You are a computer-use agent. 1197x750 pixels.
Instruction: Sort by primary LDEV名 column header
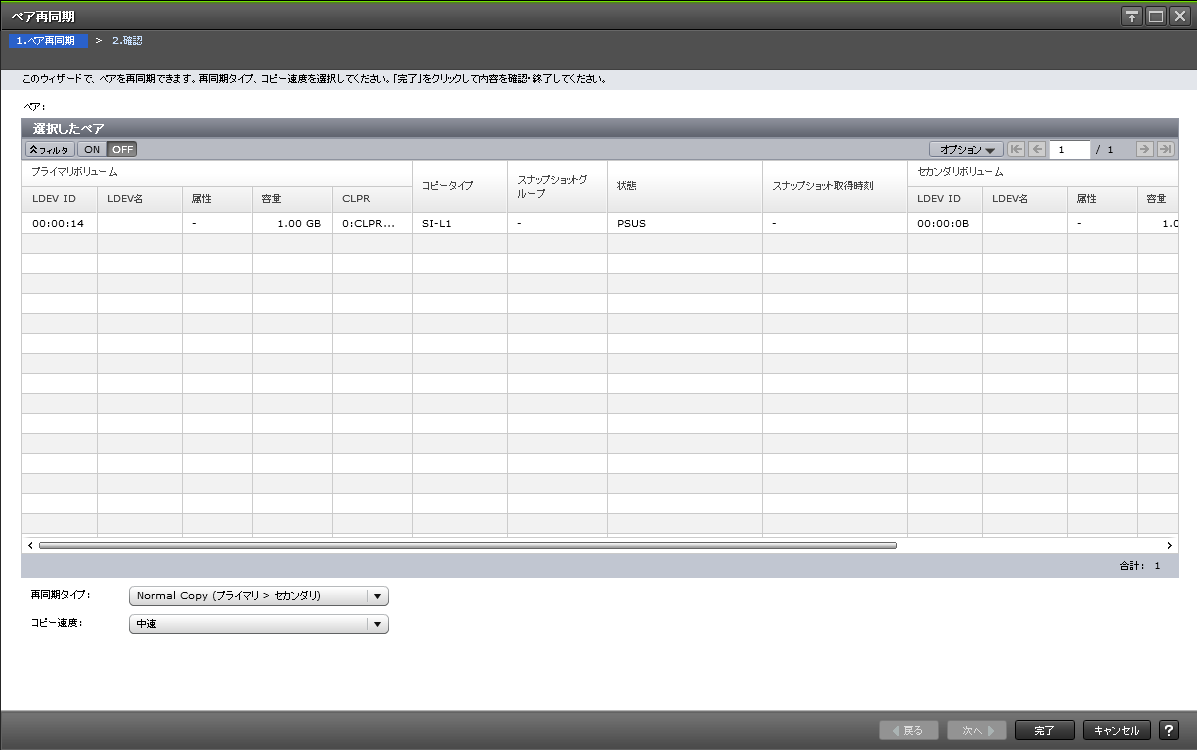(x=140, y=199)
